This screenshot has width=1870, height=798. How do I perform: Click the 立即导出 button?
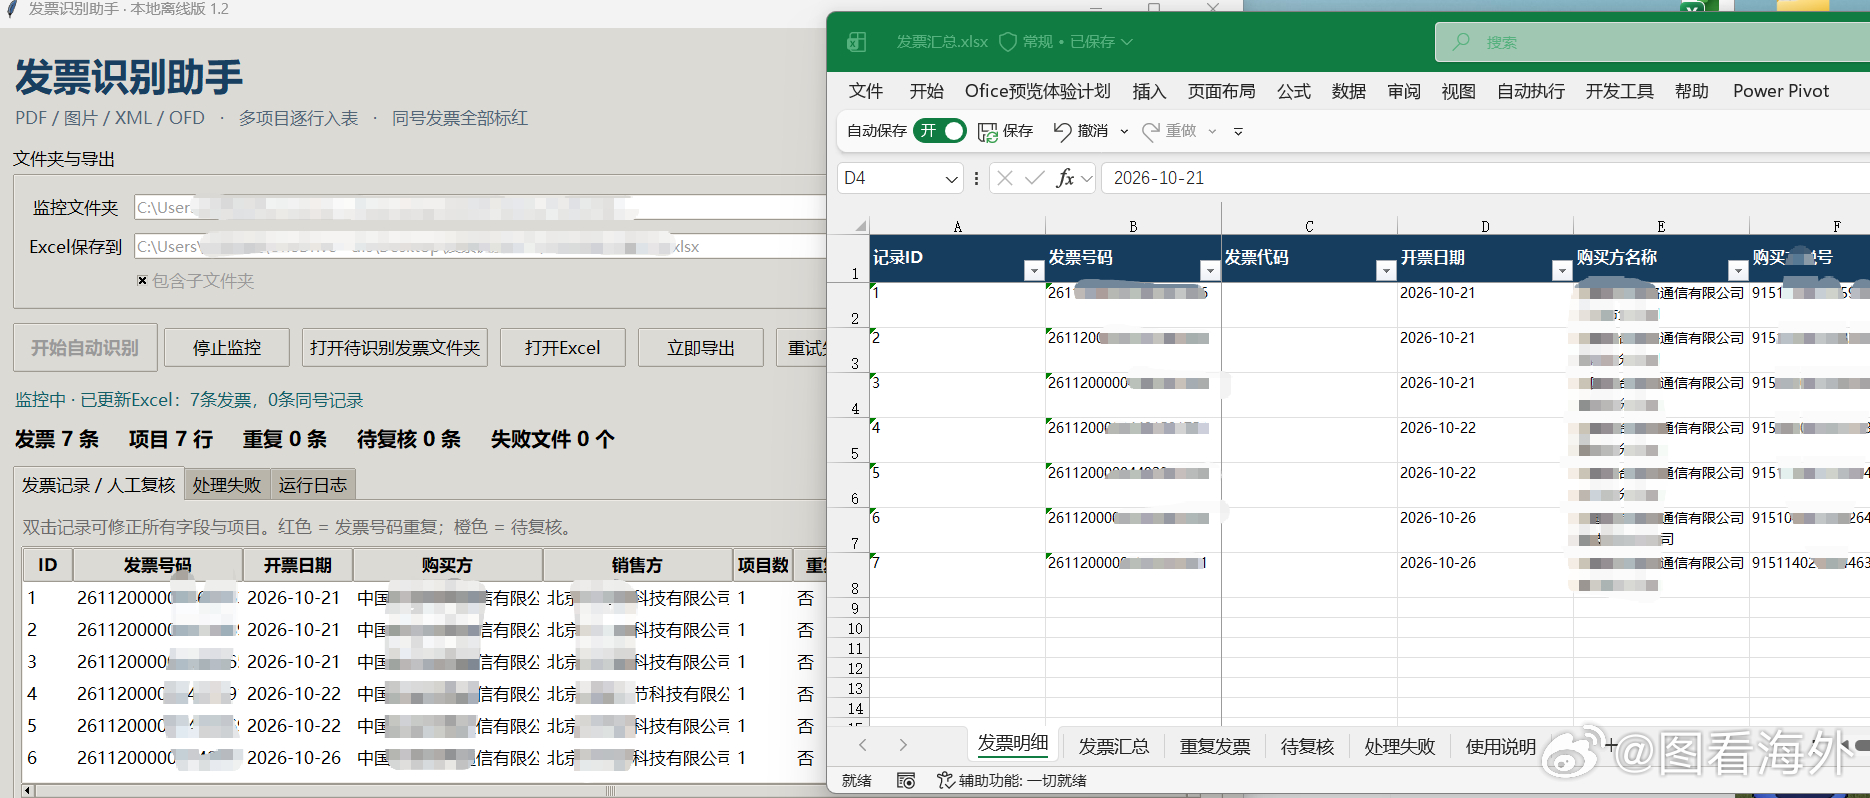[x=701, y=348]
